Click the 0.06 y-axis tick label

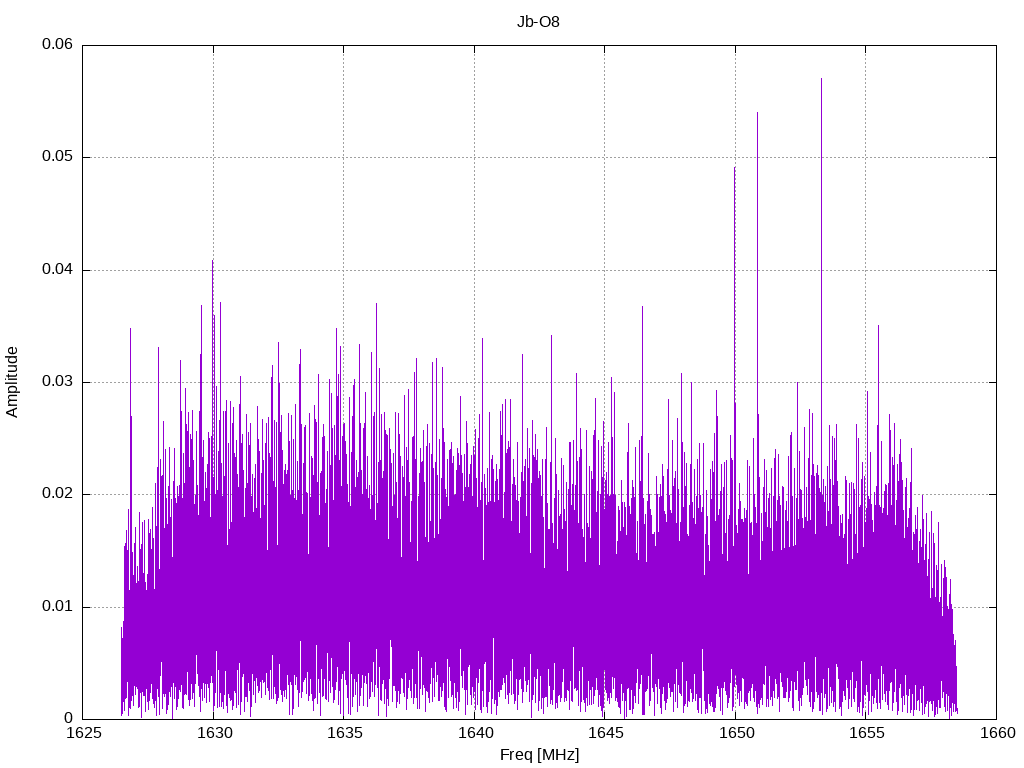click(x=57, y=44)
